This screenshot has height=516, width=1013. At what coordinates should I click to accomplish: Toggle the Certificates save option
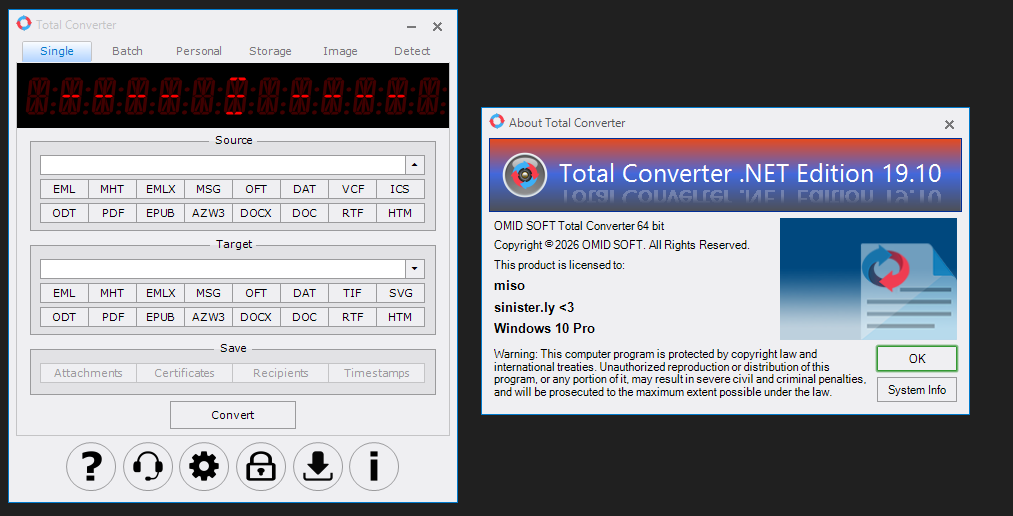coord(184,373)
